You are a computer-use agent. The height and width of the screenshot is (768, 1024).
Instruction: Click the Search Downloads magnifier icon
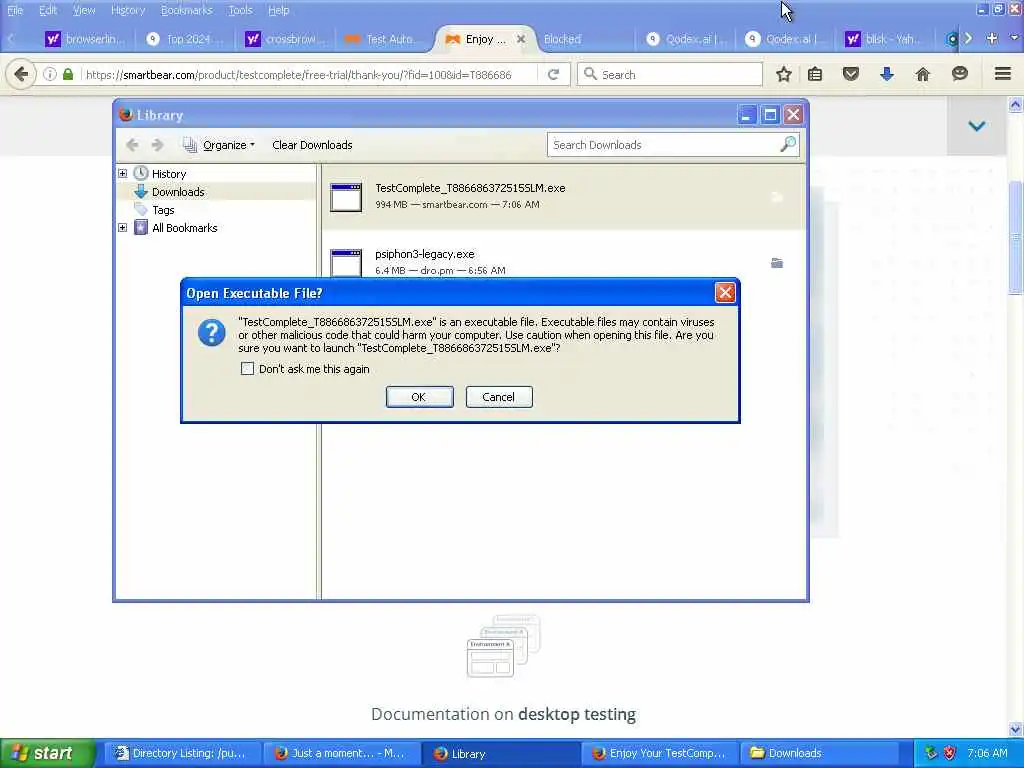[x=788, y=144]
